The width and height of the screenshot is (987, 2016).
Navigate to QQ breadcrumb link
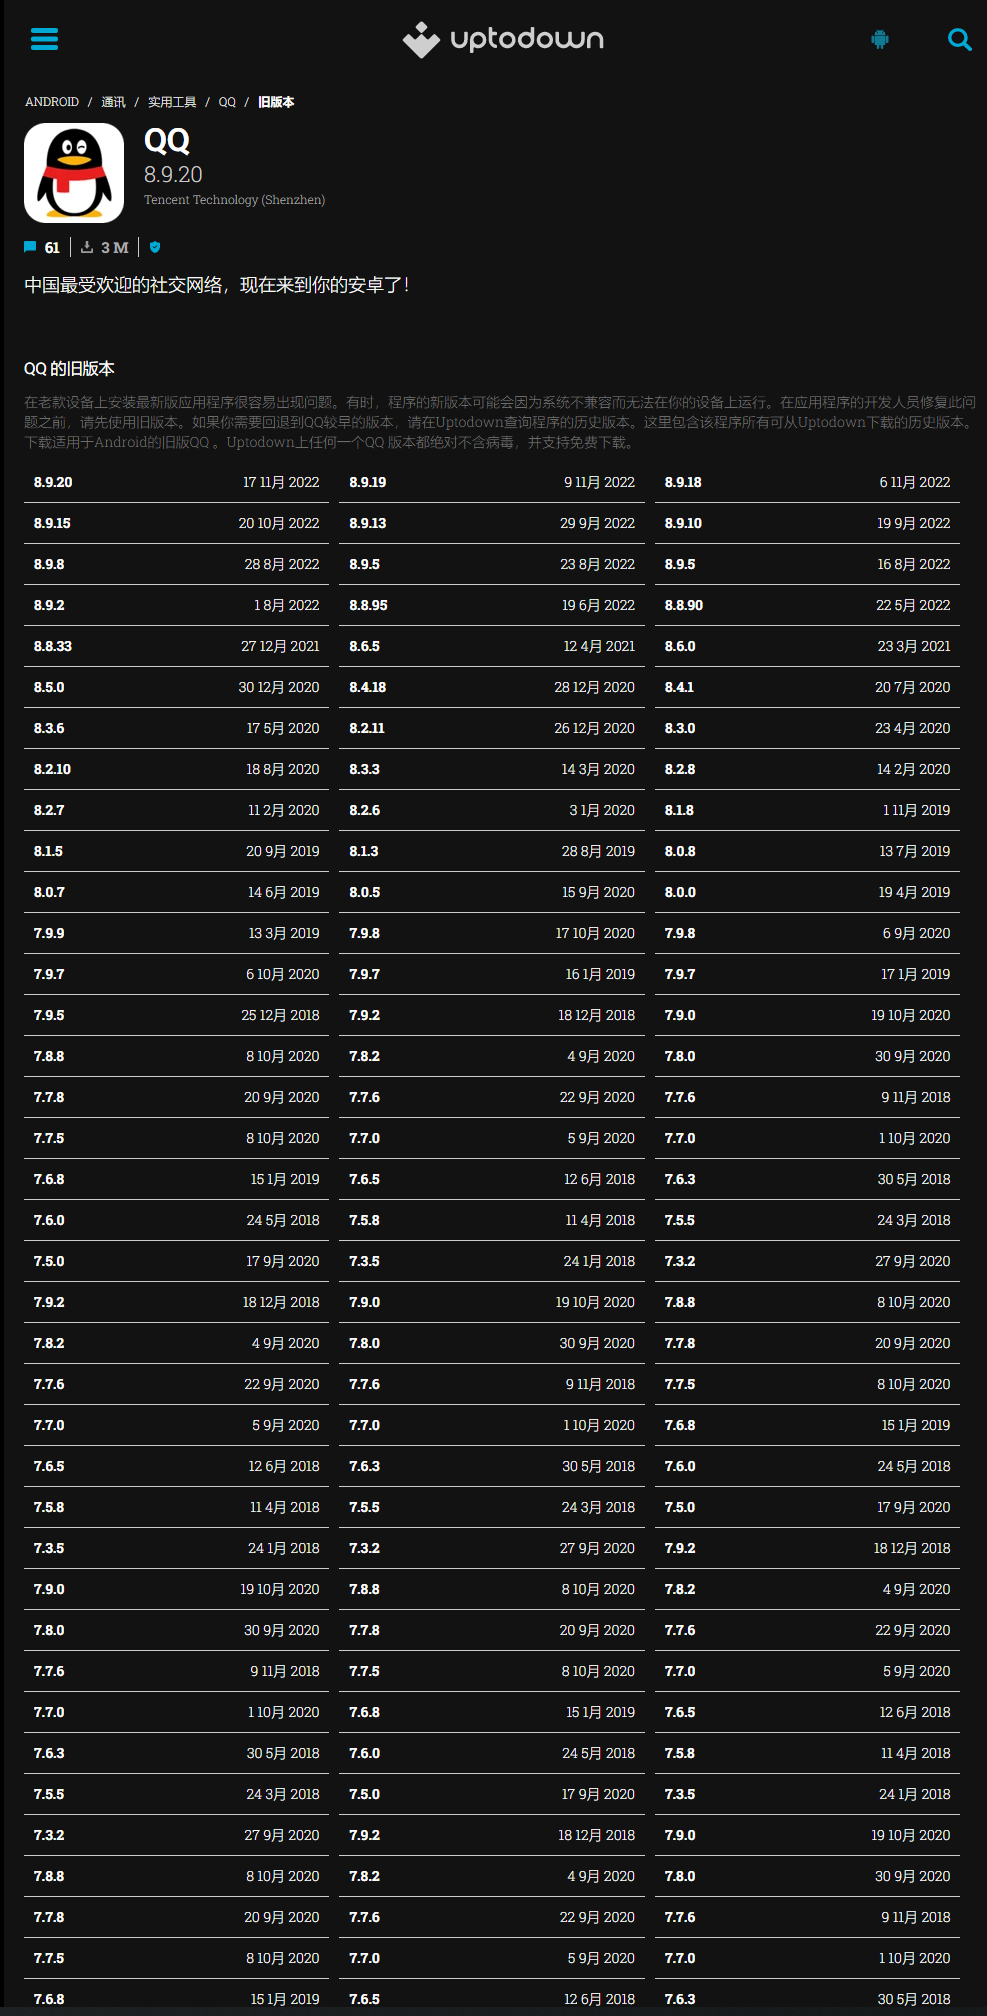coord(227,102)
